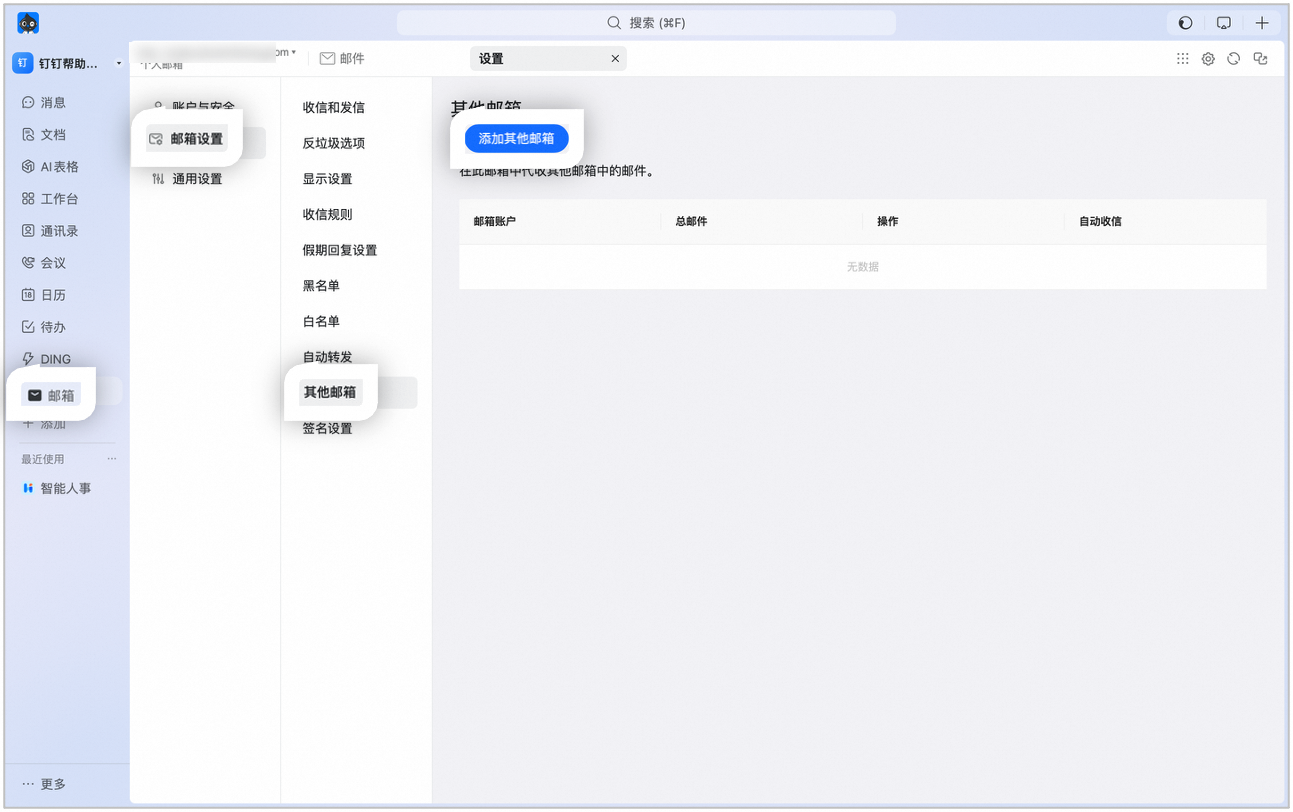Expand the 钉钉帮助 organization dropdown arrow

click(118, 64)
